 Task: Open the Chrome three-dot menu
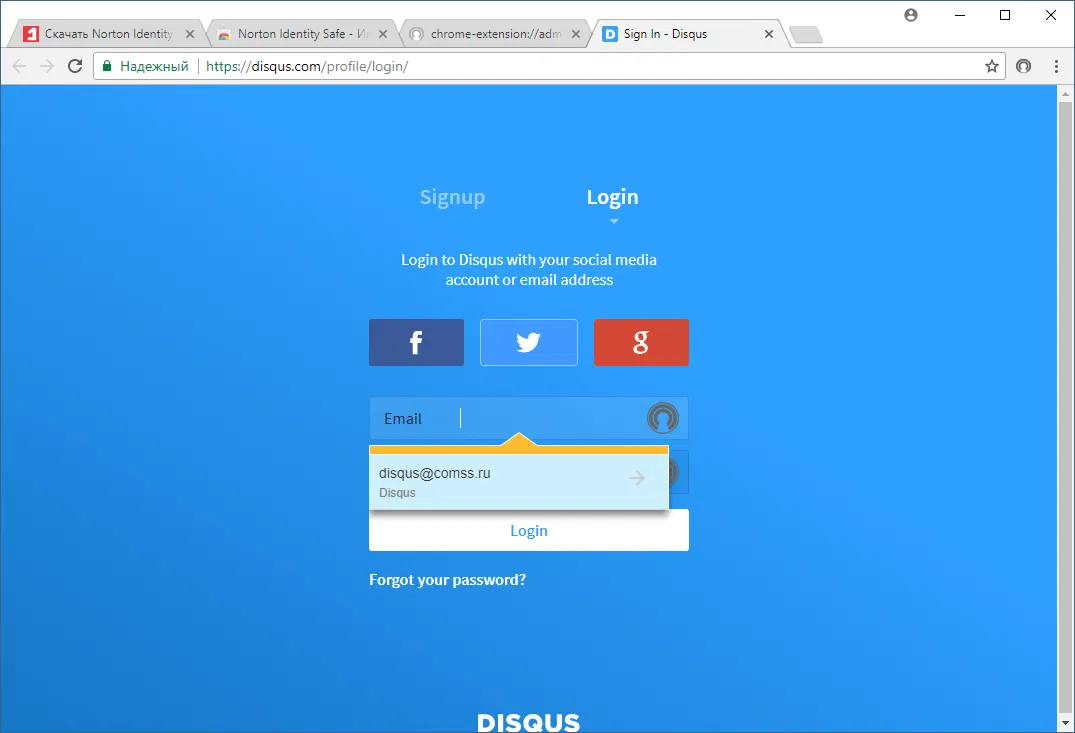(x=1056, y=66)
